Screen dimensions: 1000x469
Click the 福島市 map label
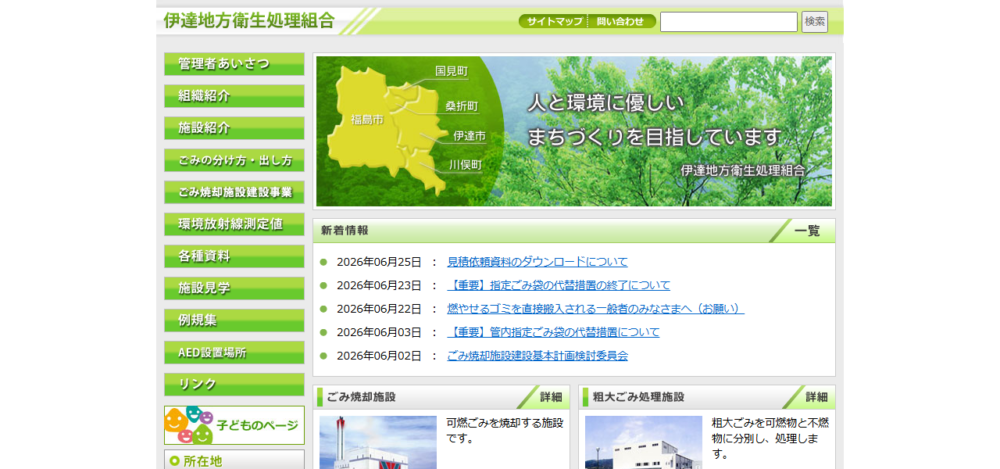[367, 119]
